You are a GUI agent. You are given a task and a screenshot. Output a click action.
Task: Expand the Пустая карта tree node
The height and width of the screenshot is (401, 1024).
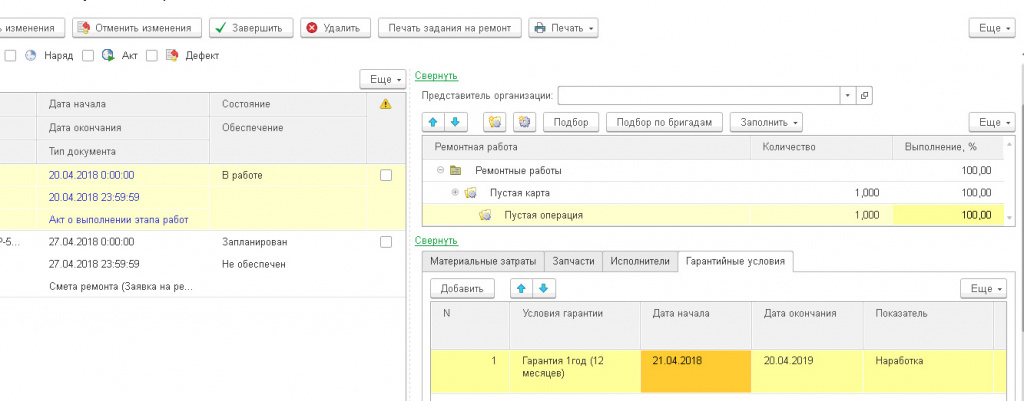456,192
